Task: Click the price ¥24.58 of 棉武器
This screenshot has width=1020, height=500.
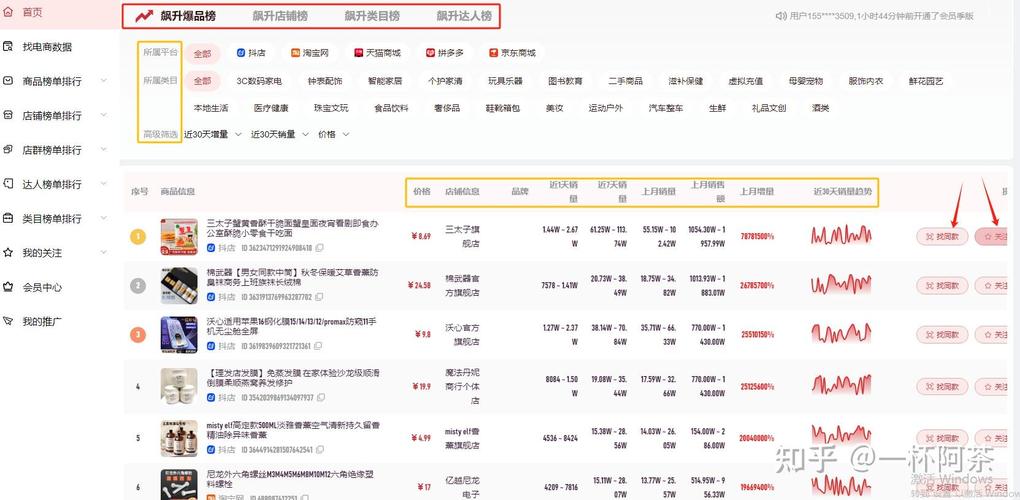Action: click(419, 285)
